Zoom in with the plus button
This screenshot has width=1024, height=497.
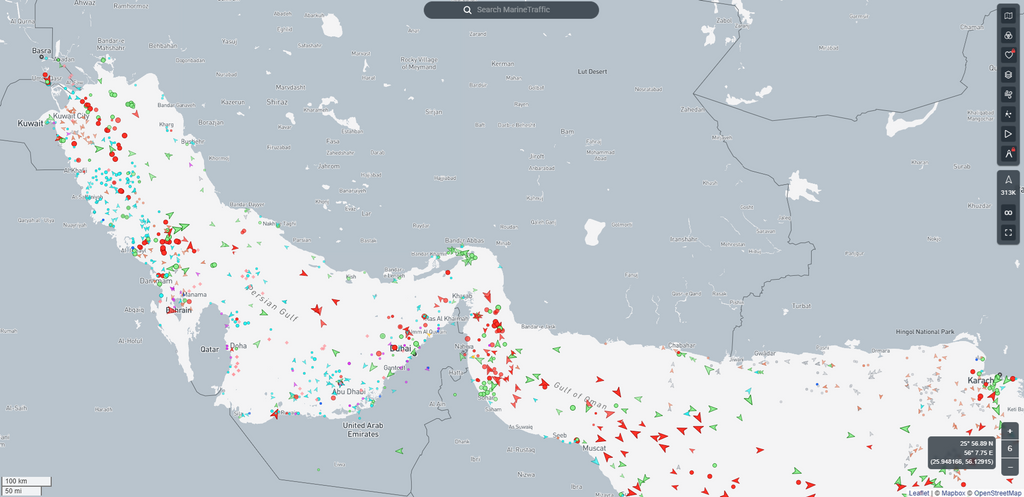(1010, 432)
